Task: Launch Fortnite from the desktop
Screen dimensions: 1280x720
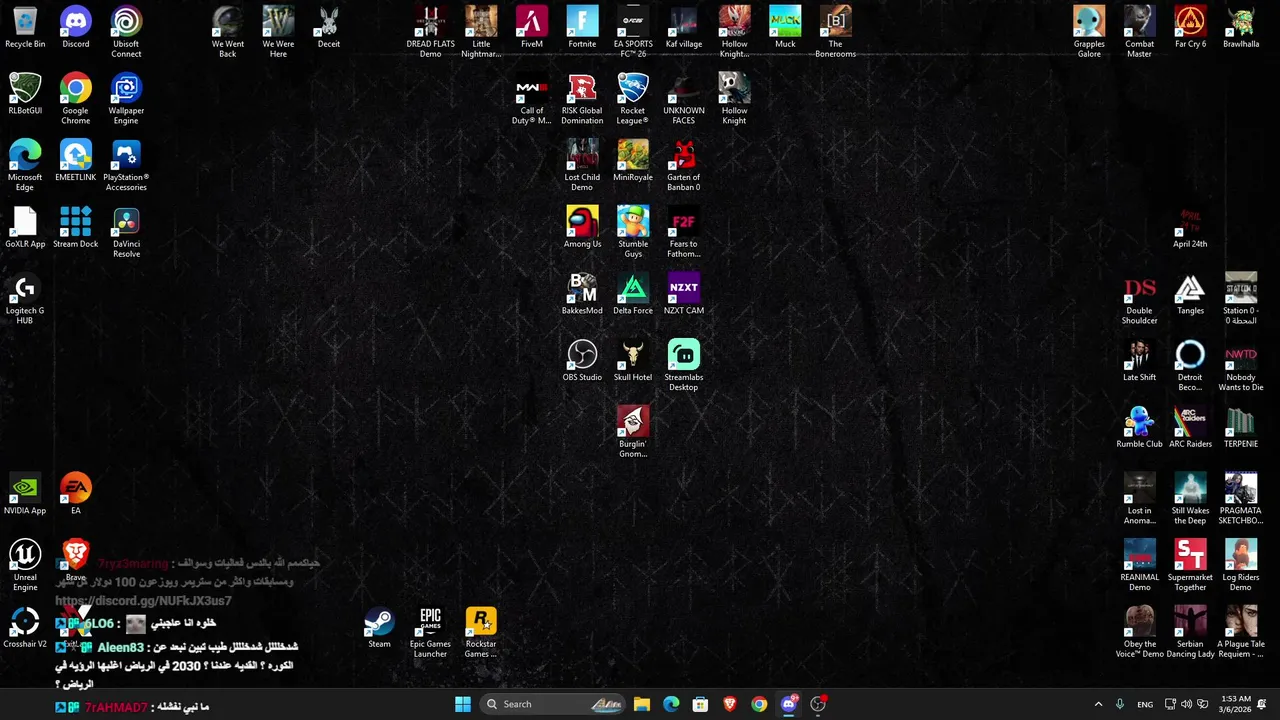Action: [582, 28]
